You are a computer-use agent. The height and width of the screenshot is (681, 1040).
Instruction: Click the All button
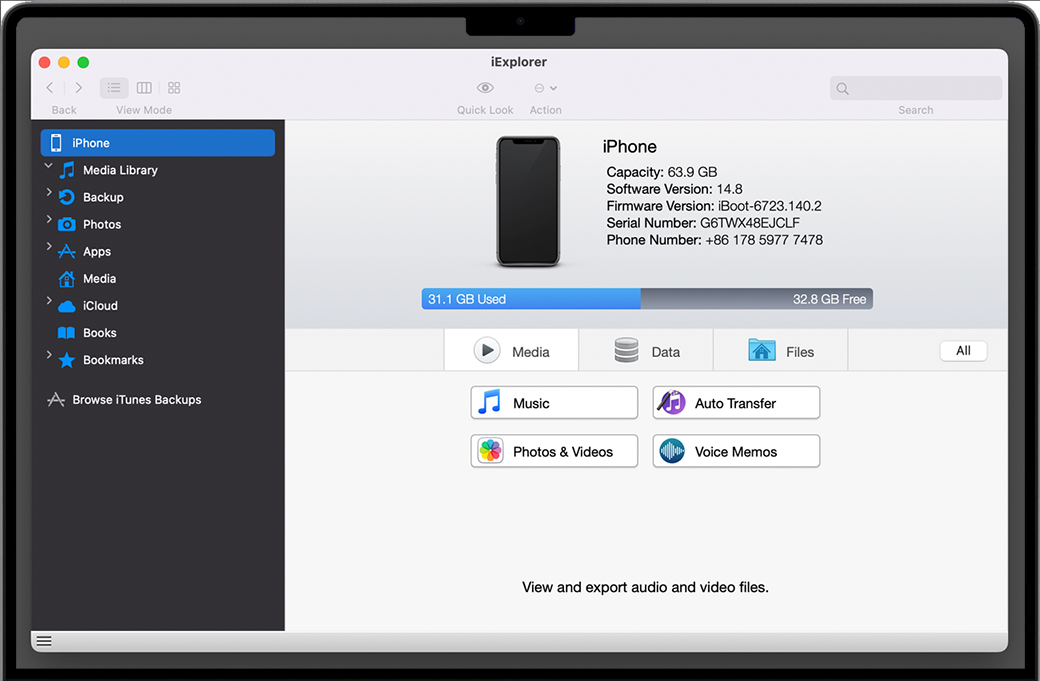(963, 351)
